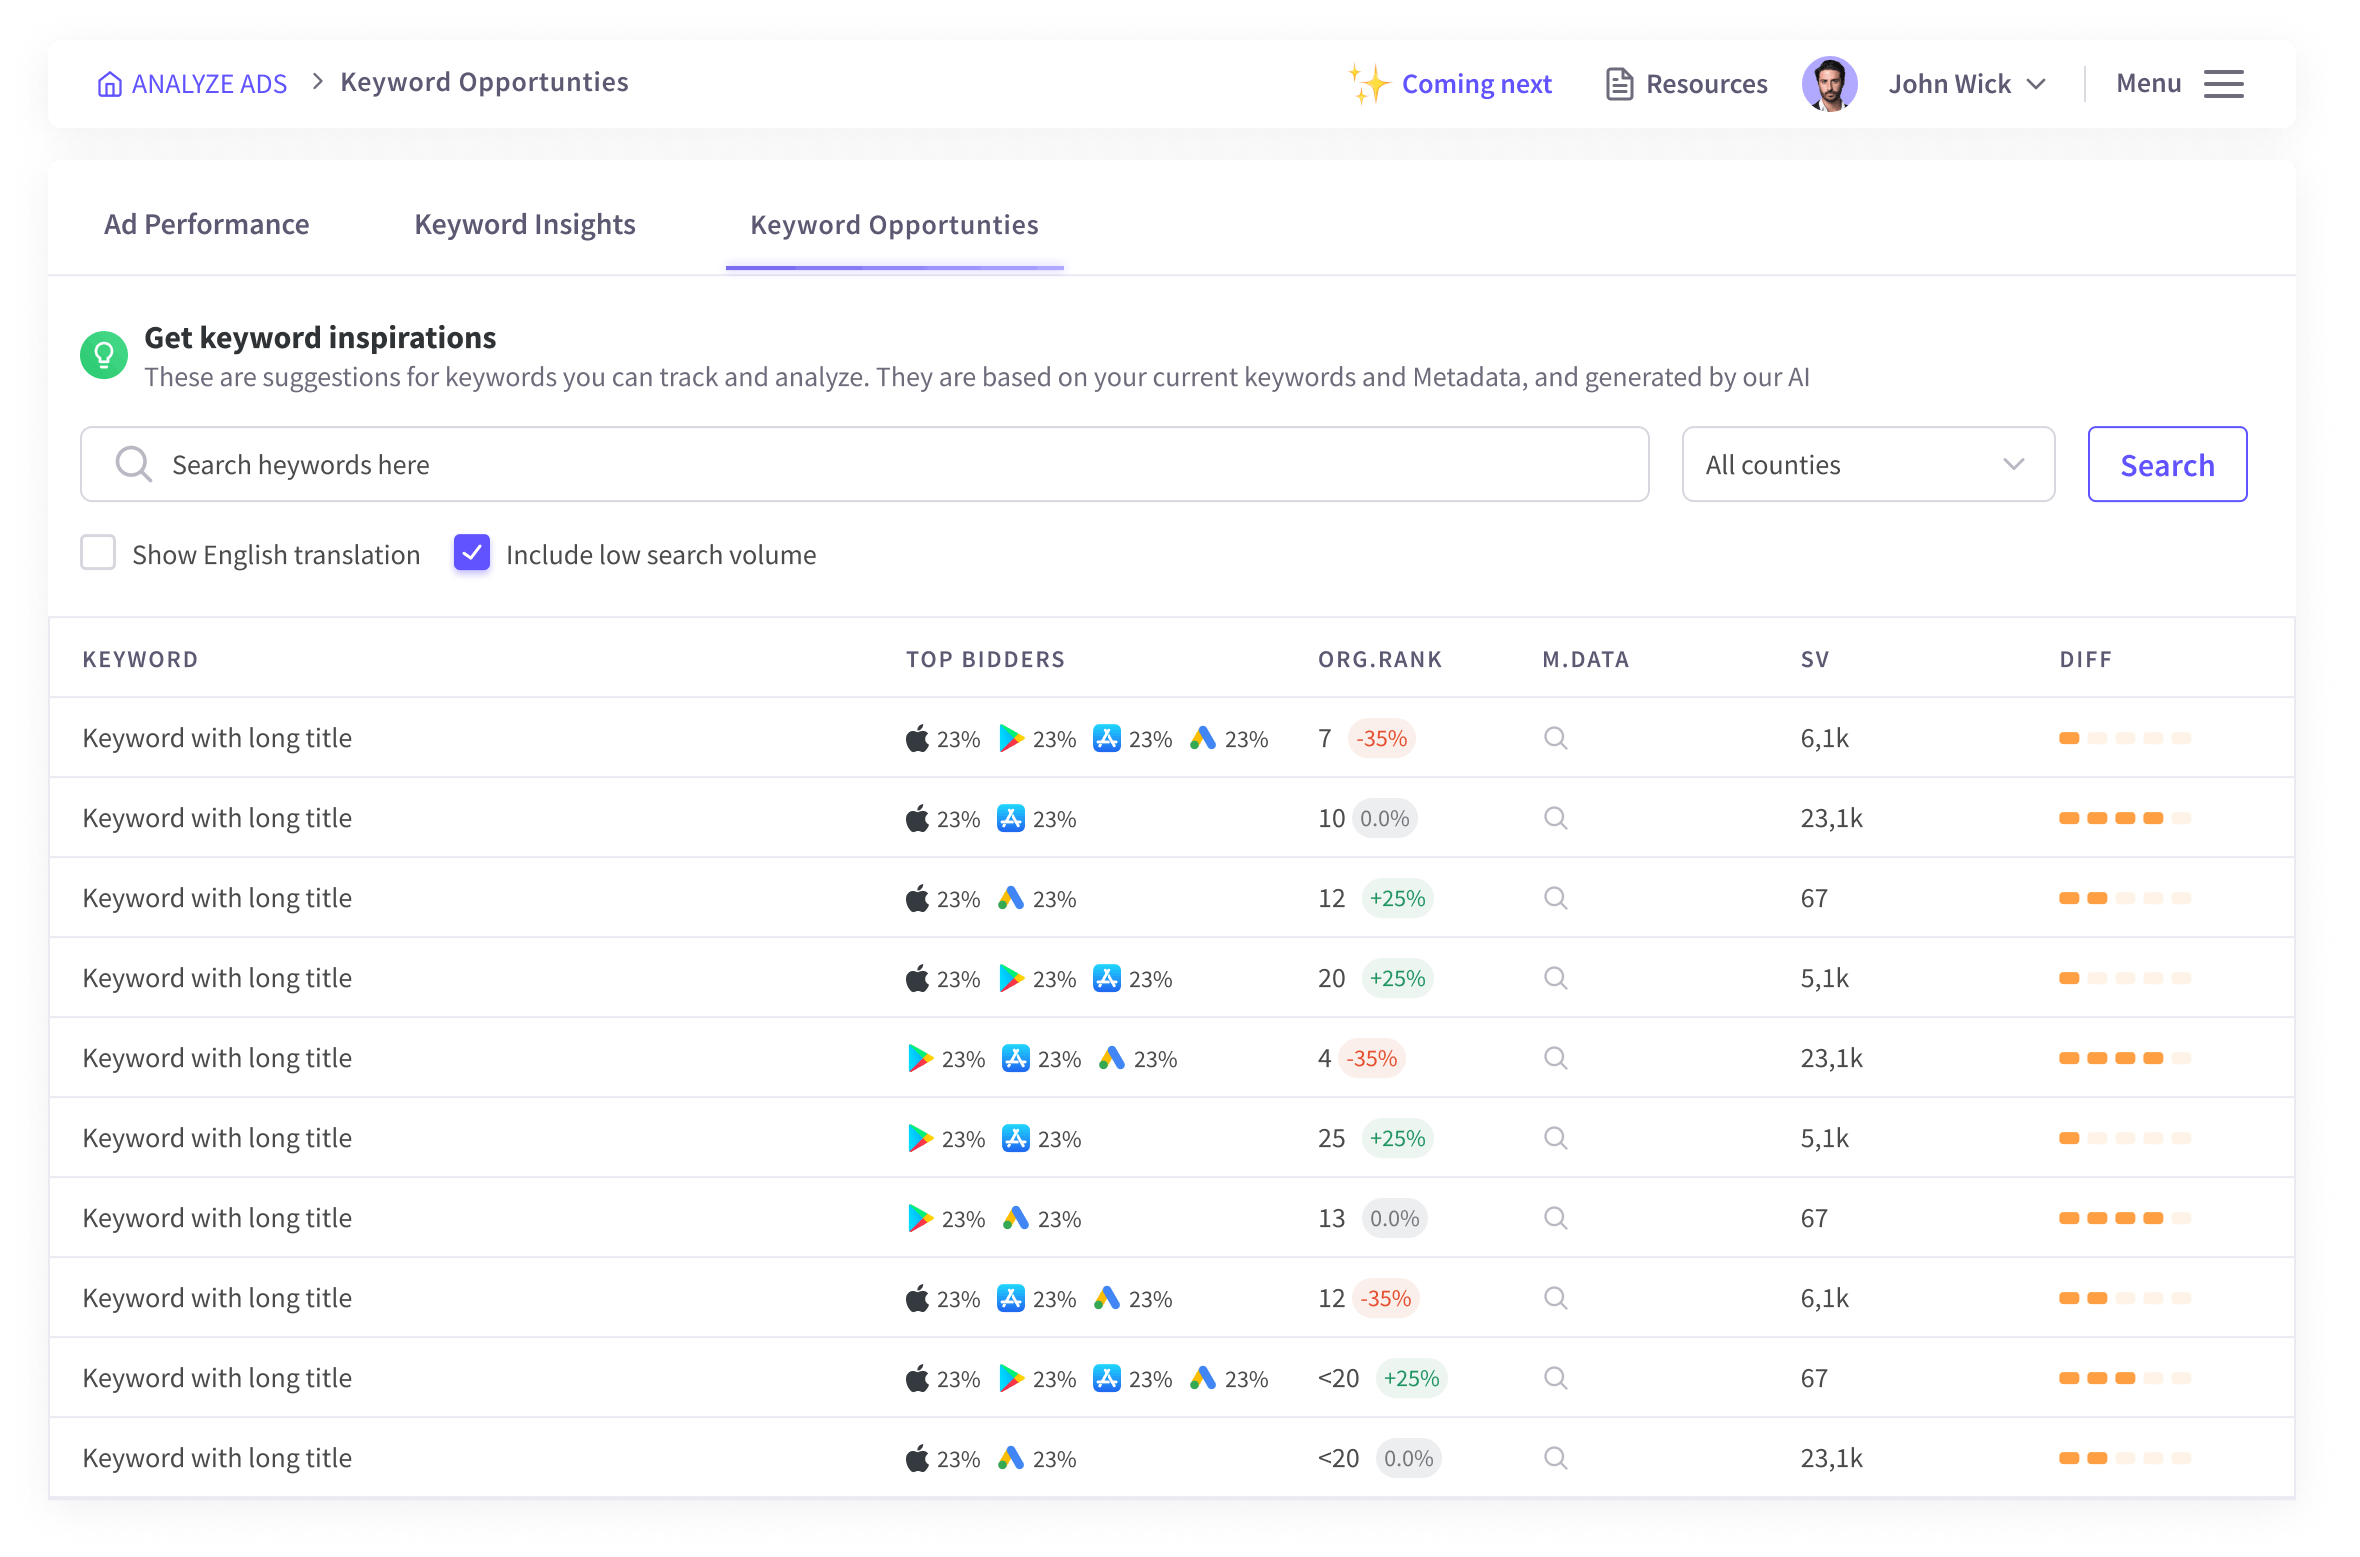Viewport: 2360px width, 1557px height.
Task: Sort by the TOP BIDDERS column header
Action: pos(986,660)
